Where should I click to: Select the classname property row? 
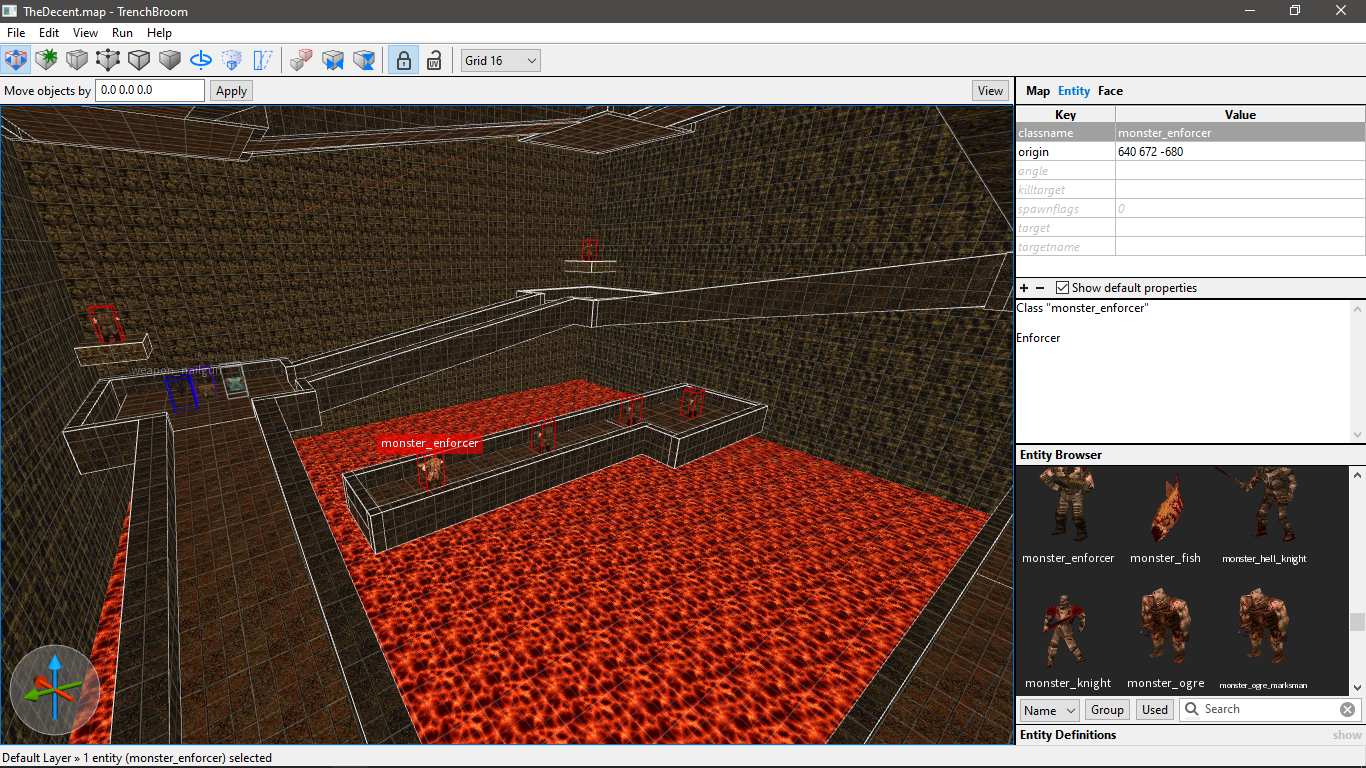(1190, 133)
